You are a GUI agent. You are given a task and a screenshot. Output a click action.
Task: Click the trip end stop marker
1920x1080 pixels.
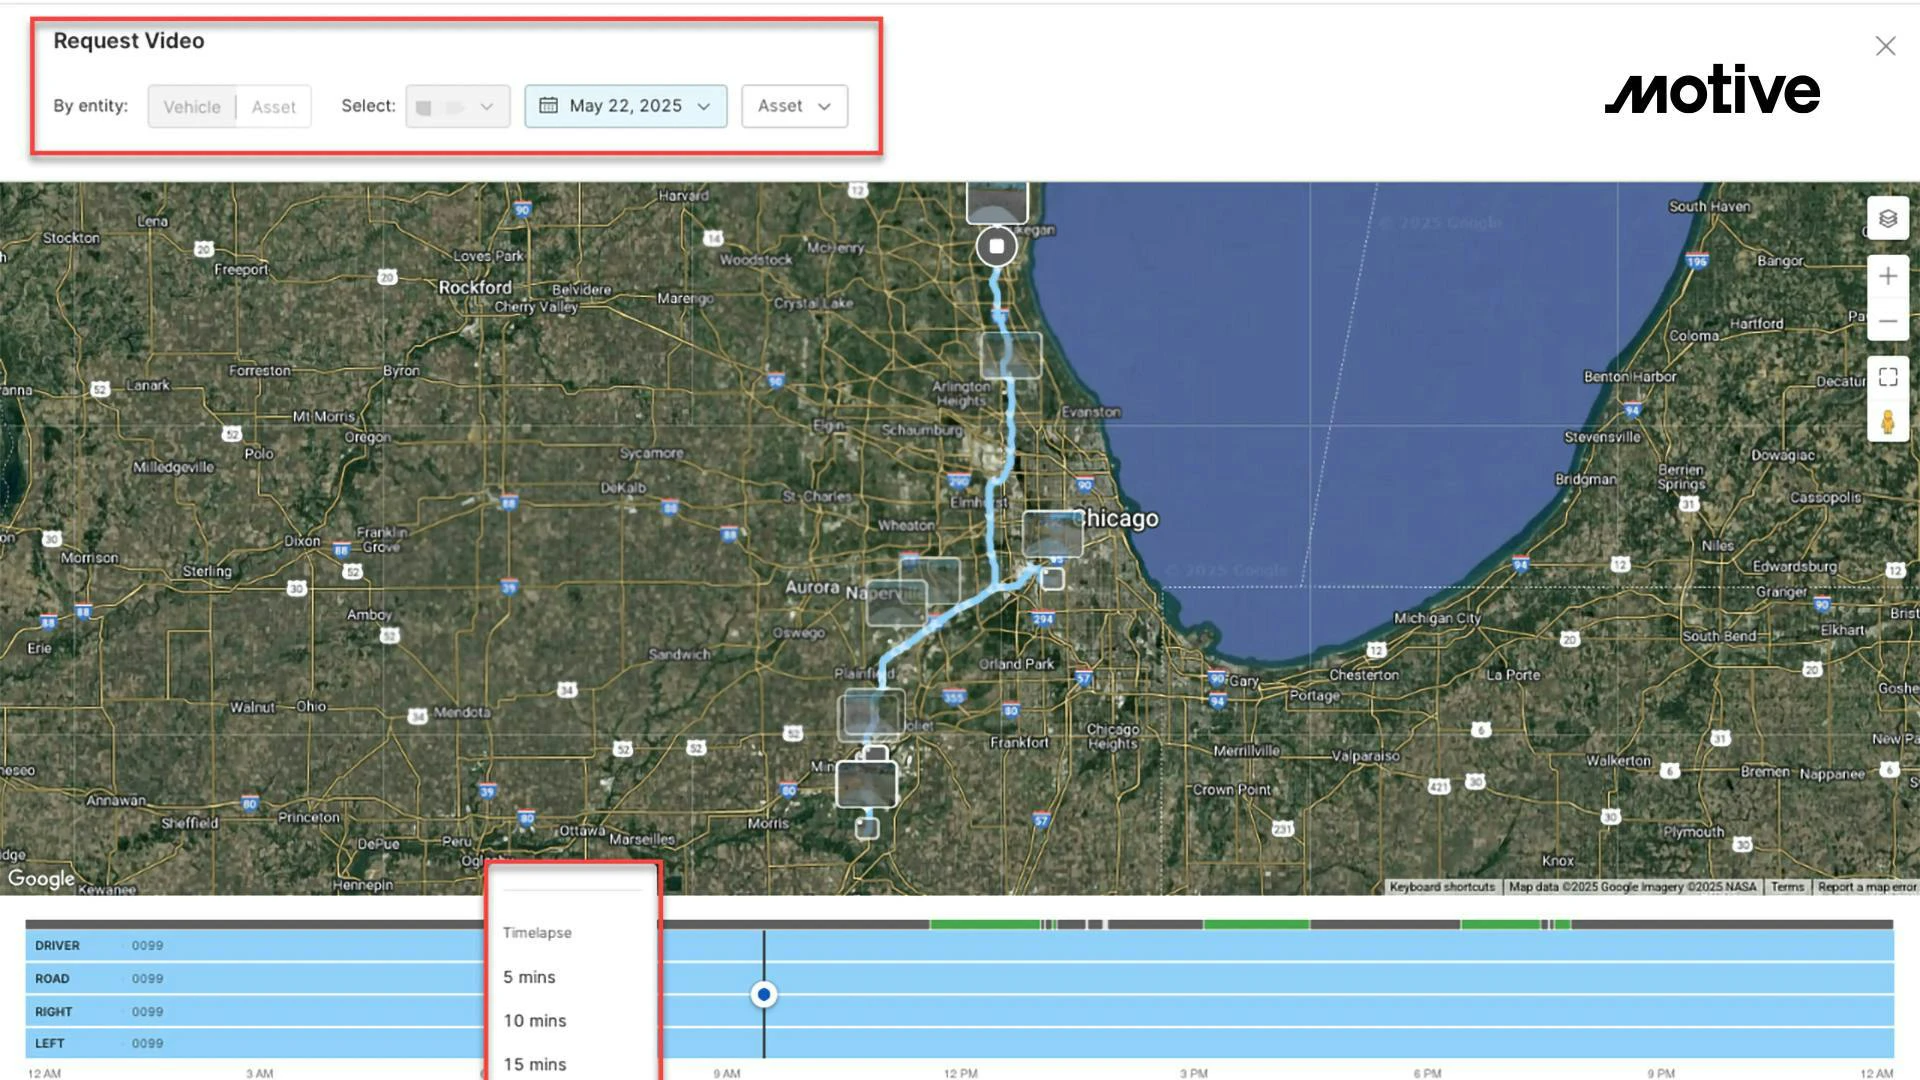click(996, 246)
